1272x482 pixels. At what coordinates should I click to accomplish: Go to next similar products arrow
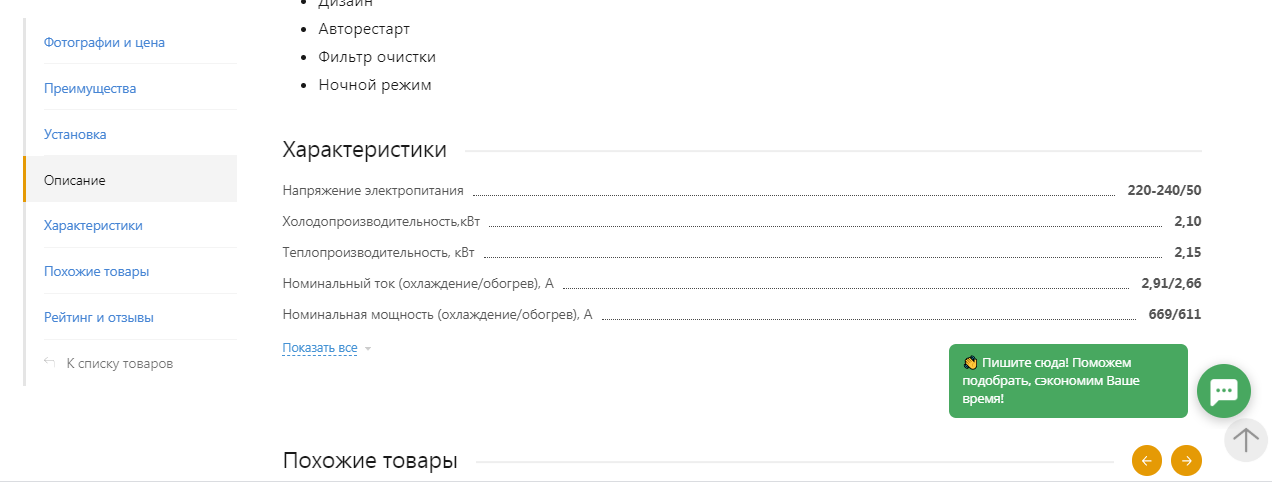click(x=1186, y=460)
